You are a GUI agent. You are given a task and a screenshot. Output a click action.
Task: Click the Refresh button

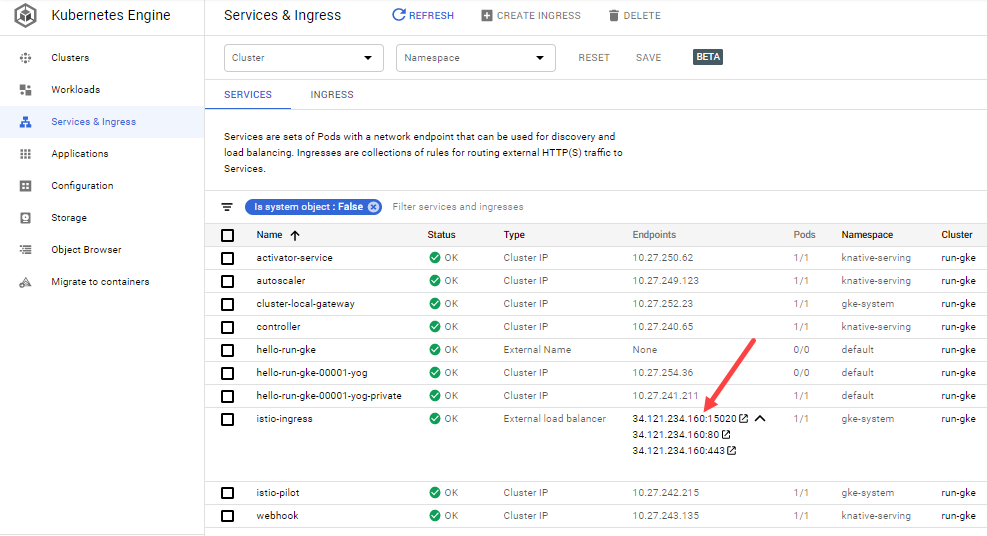point(423,15)
